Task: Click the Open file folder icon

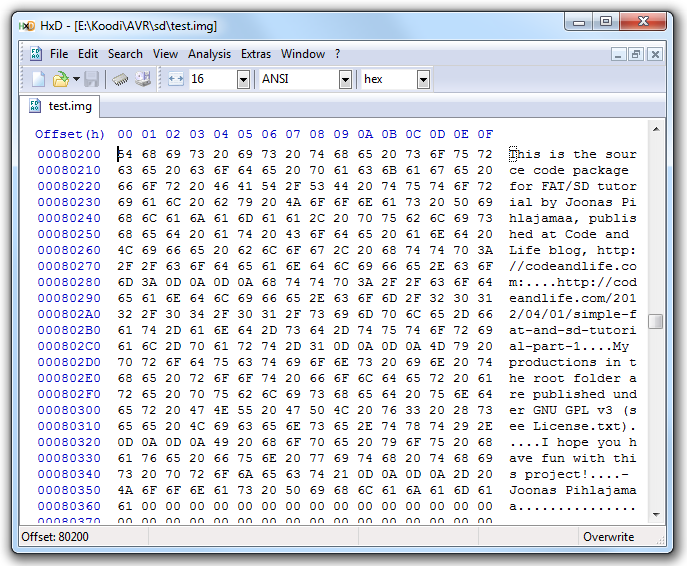Action: [60, 79]
